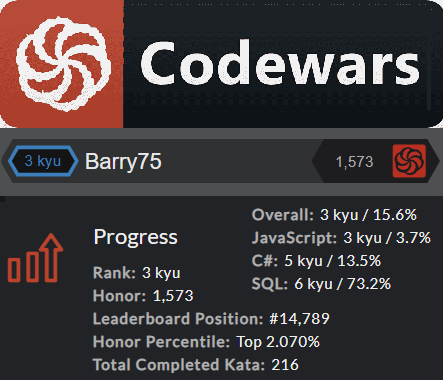The width and height of the screenshot is (443, 380).
Task: Click the Rank: 3 kyu line
Action: (x=137, y=273)
